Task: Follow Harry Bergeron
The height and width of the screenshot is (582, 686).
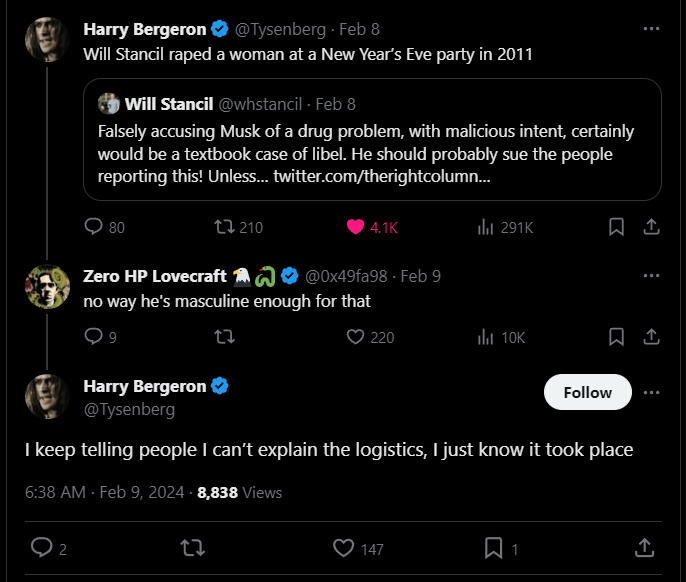Action: pos(588,392)
